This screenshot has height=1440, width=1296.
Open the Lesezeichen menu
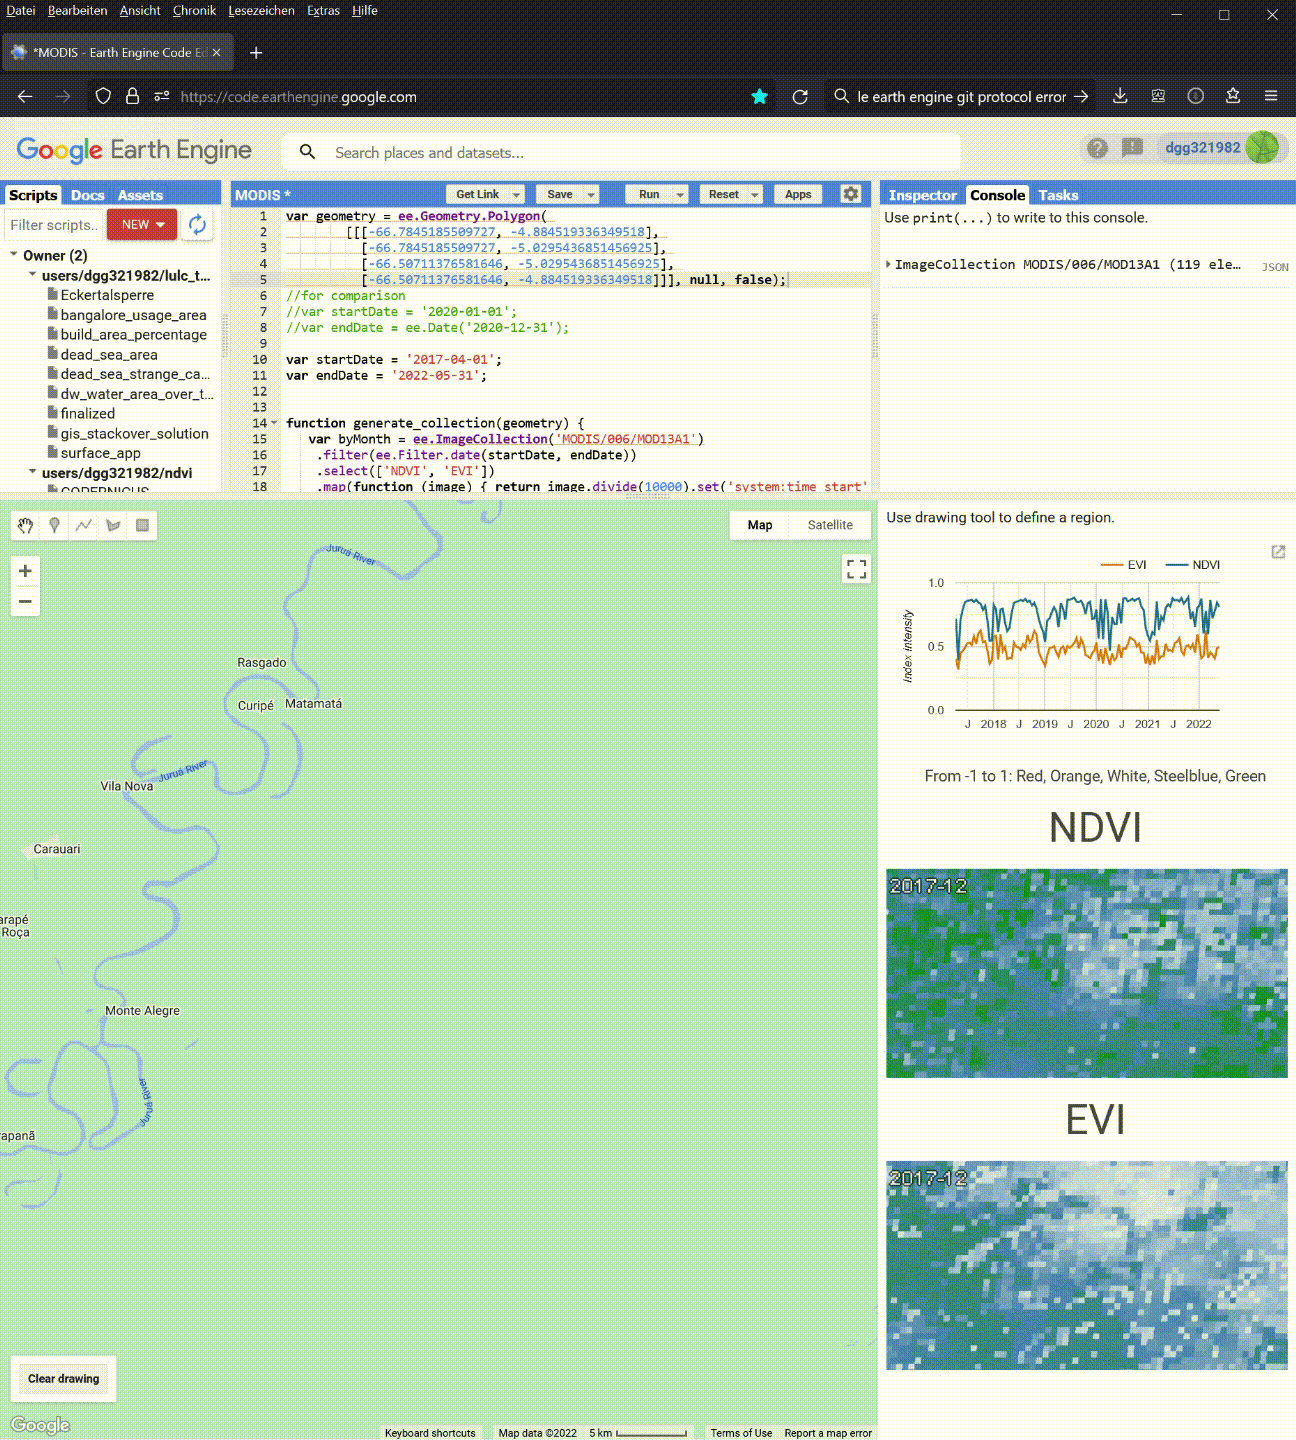coord(261,11)
